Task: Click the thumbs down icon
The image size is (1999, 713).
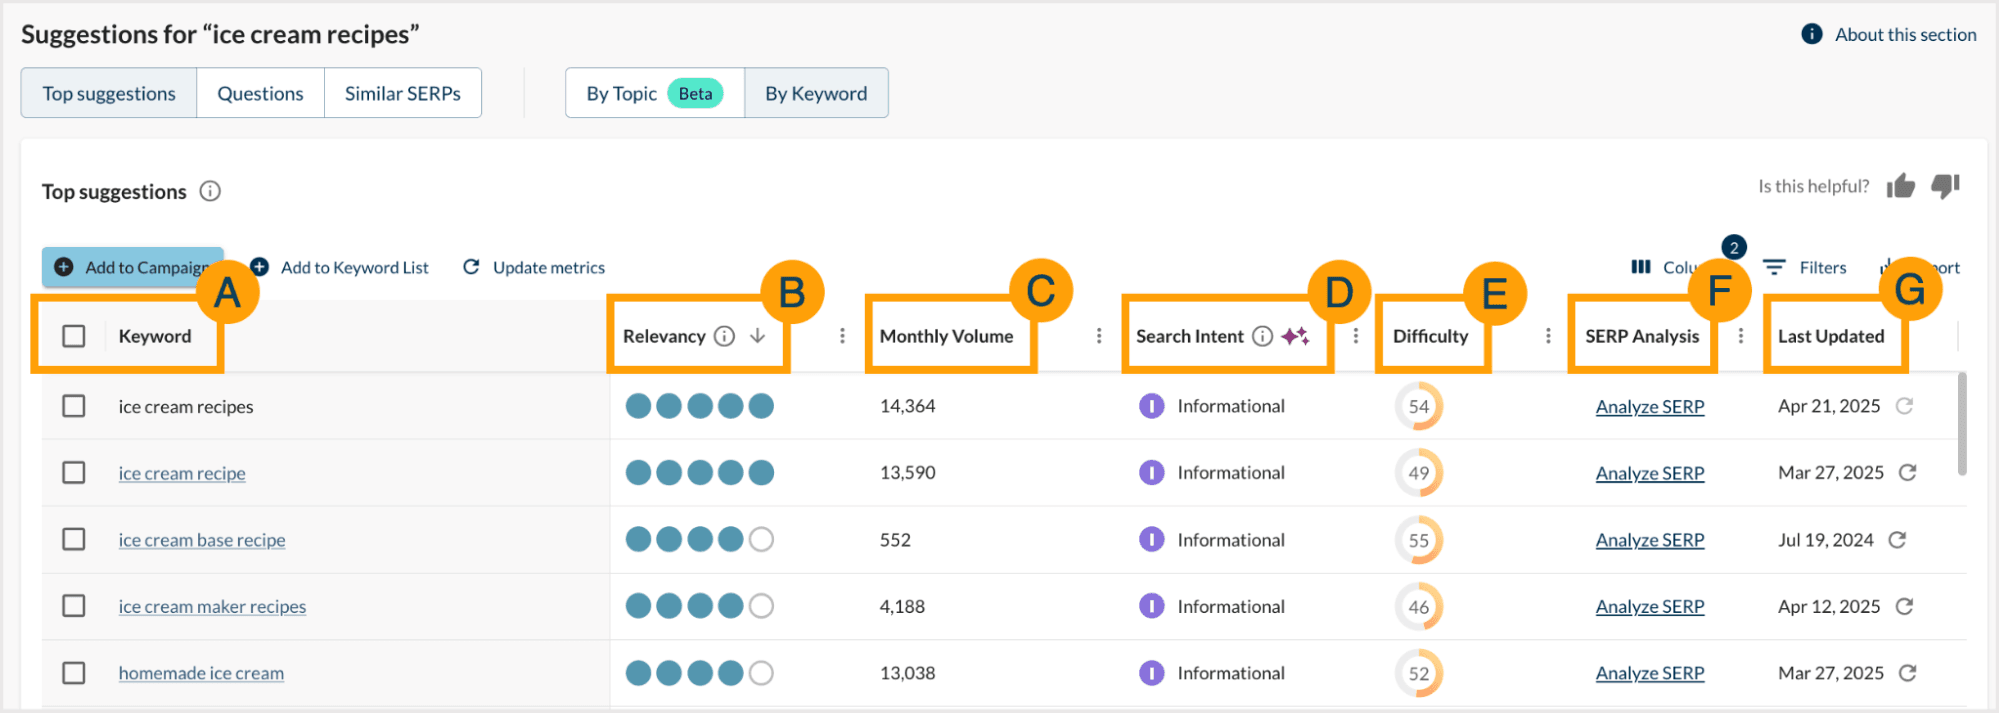Action: [1945, 186]
